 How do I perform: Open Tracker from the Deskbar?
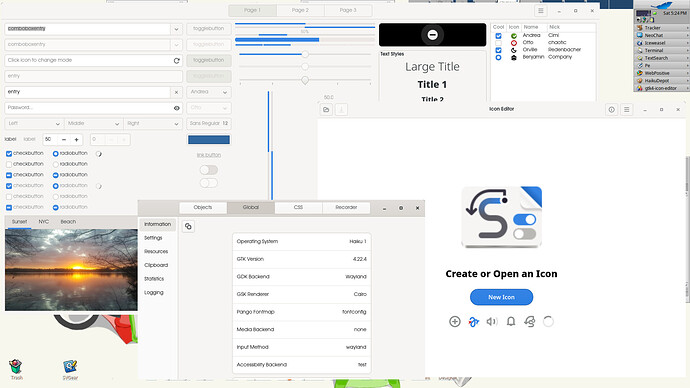click(661, 28)
